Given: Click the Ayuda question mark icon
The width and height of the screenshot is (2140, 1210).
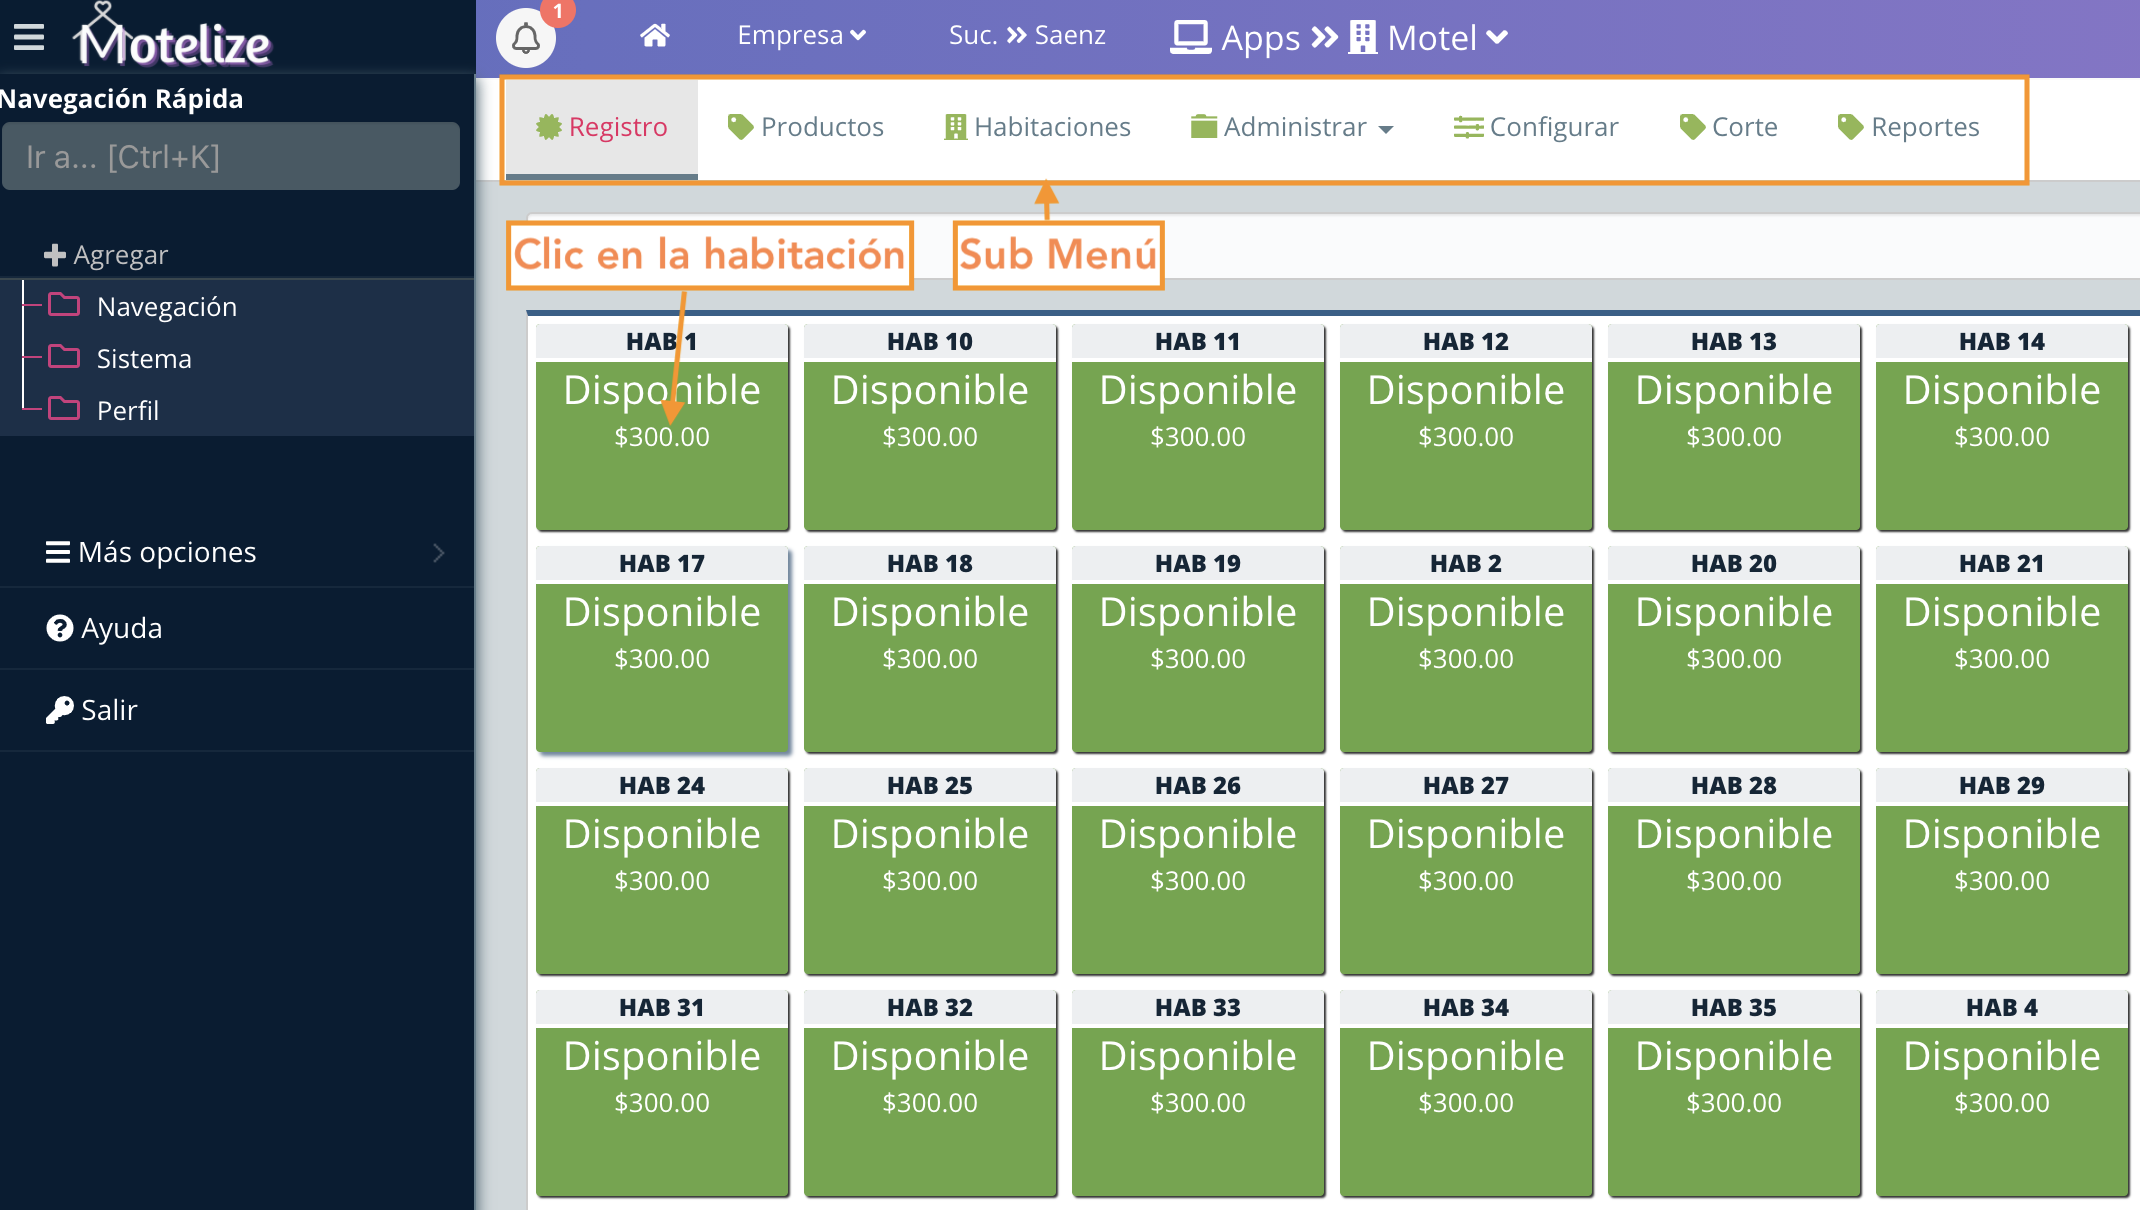Looking at the screenshot, I should [x=59, y=628].
